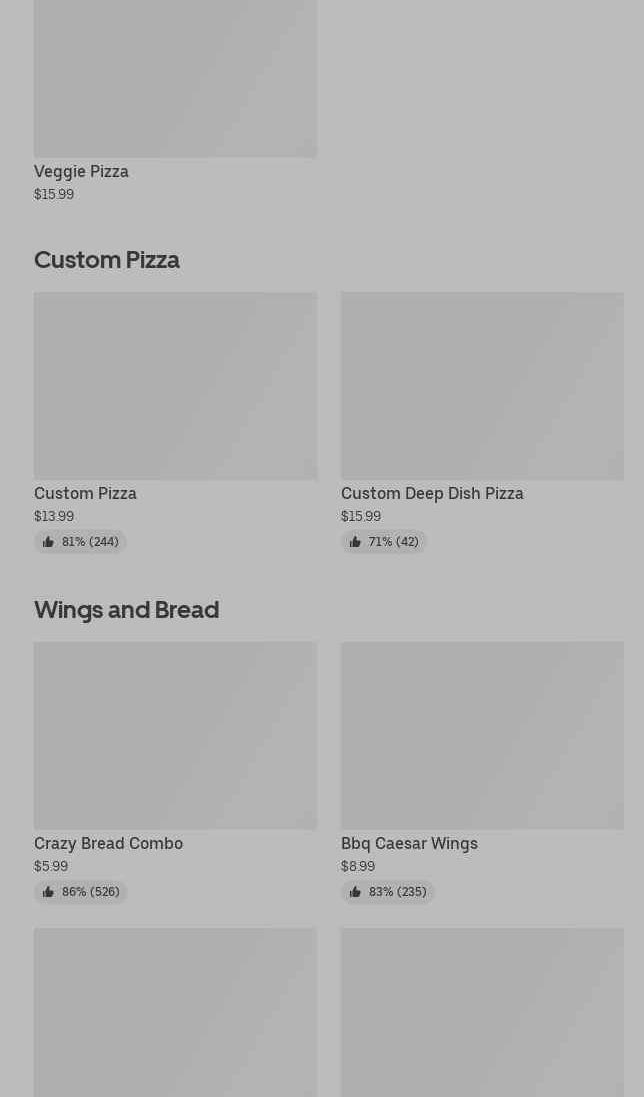Select the Custom Pizza item image
The width and height of the screenshot is (644, 1097).
[x=175, y=385]
